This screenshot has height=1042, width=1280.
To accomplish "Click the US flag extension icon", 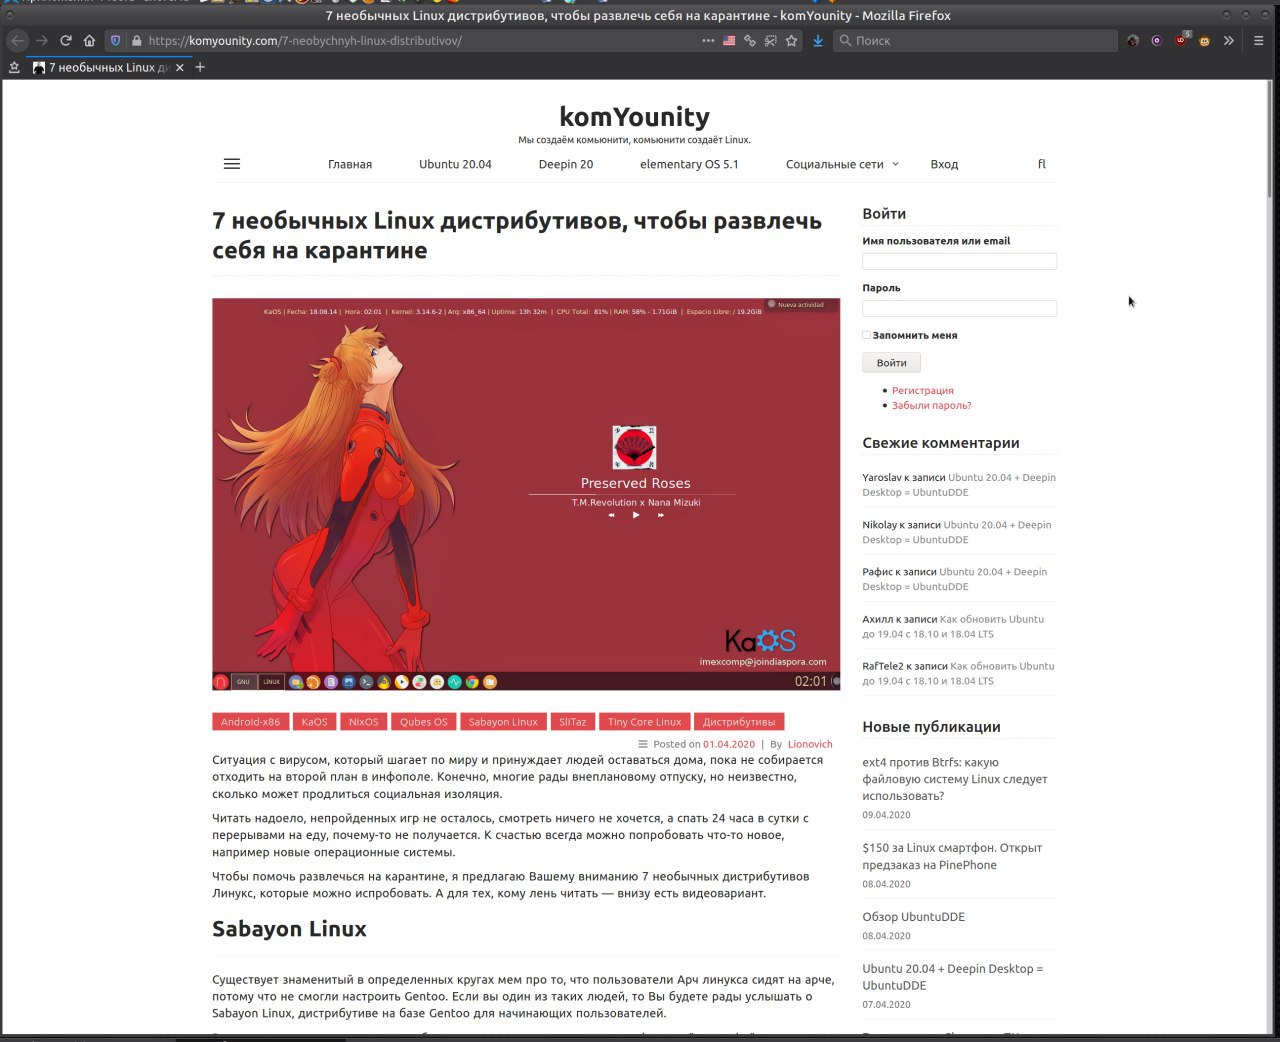I will point(729,41).
